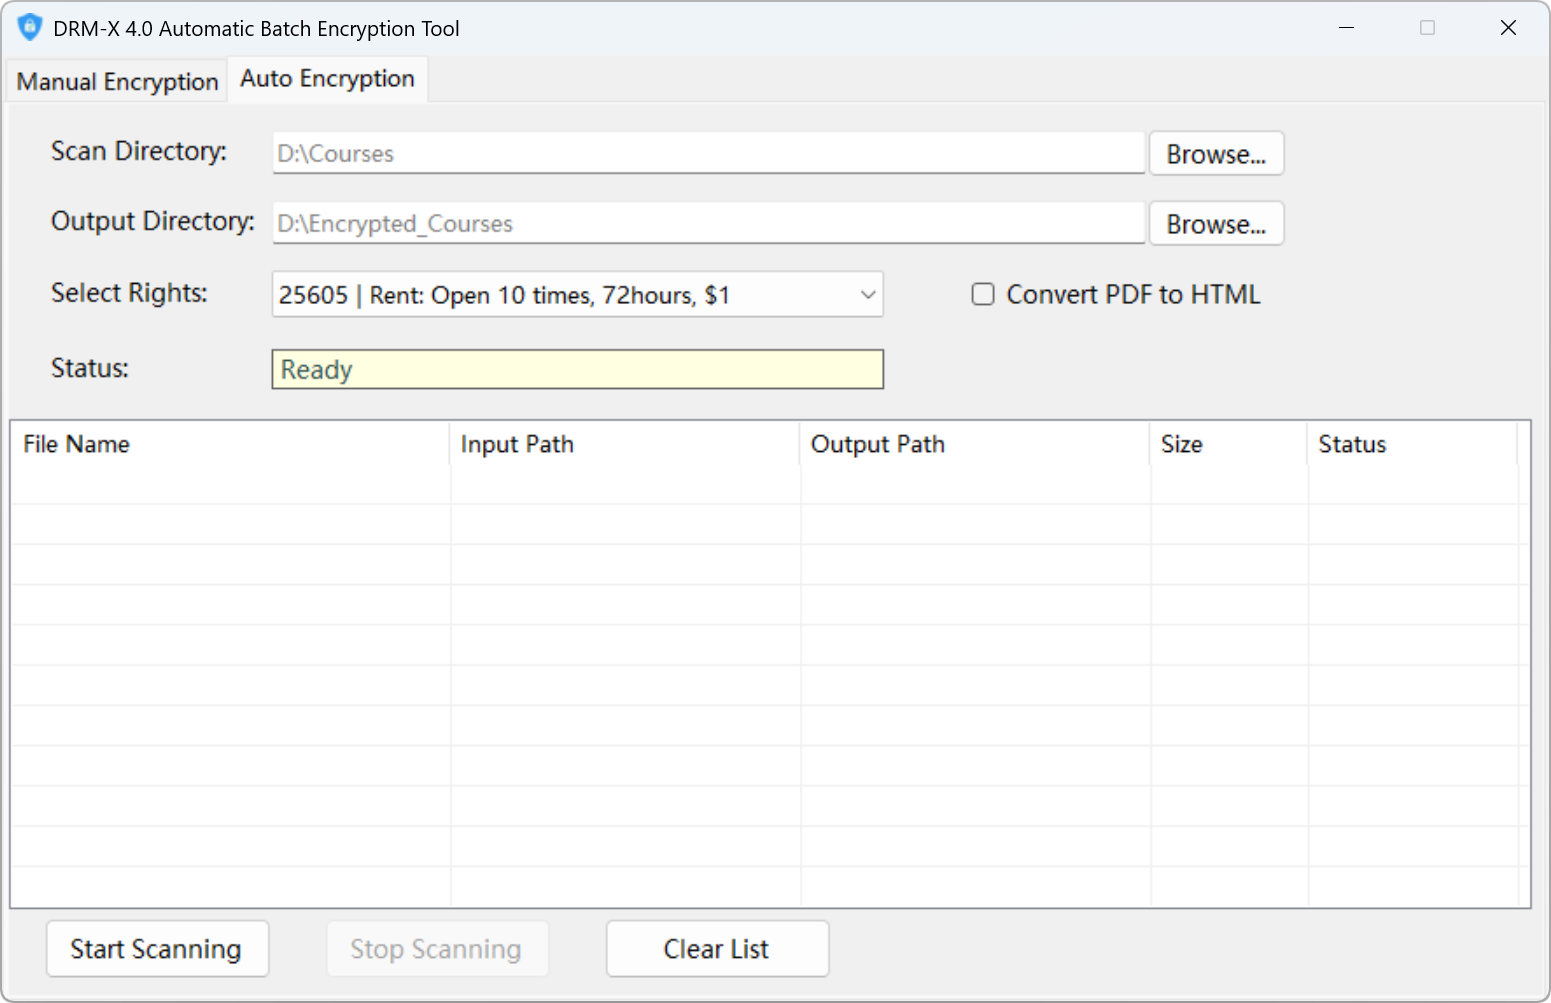1551x1003 pixels.
Task: Enable Convert PDF to HTML
Action: pyautogui.click(x=982, y=293)
